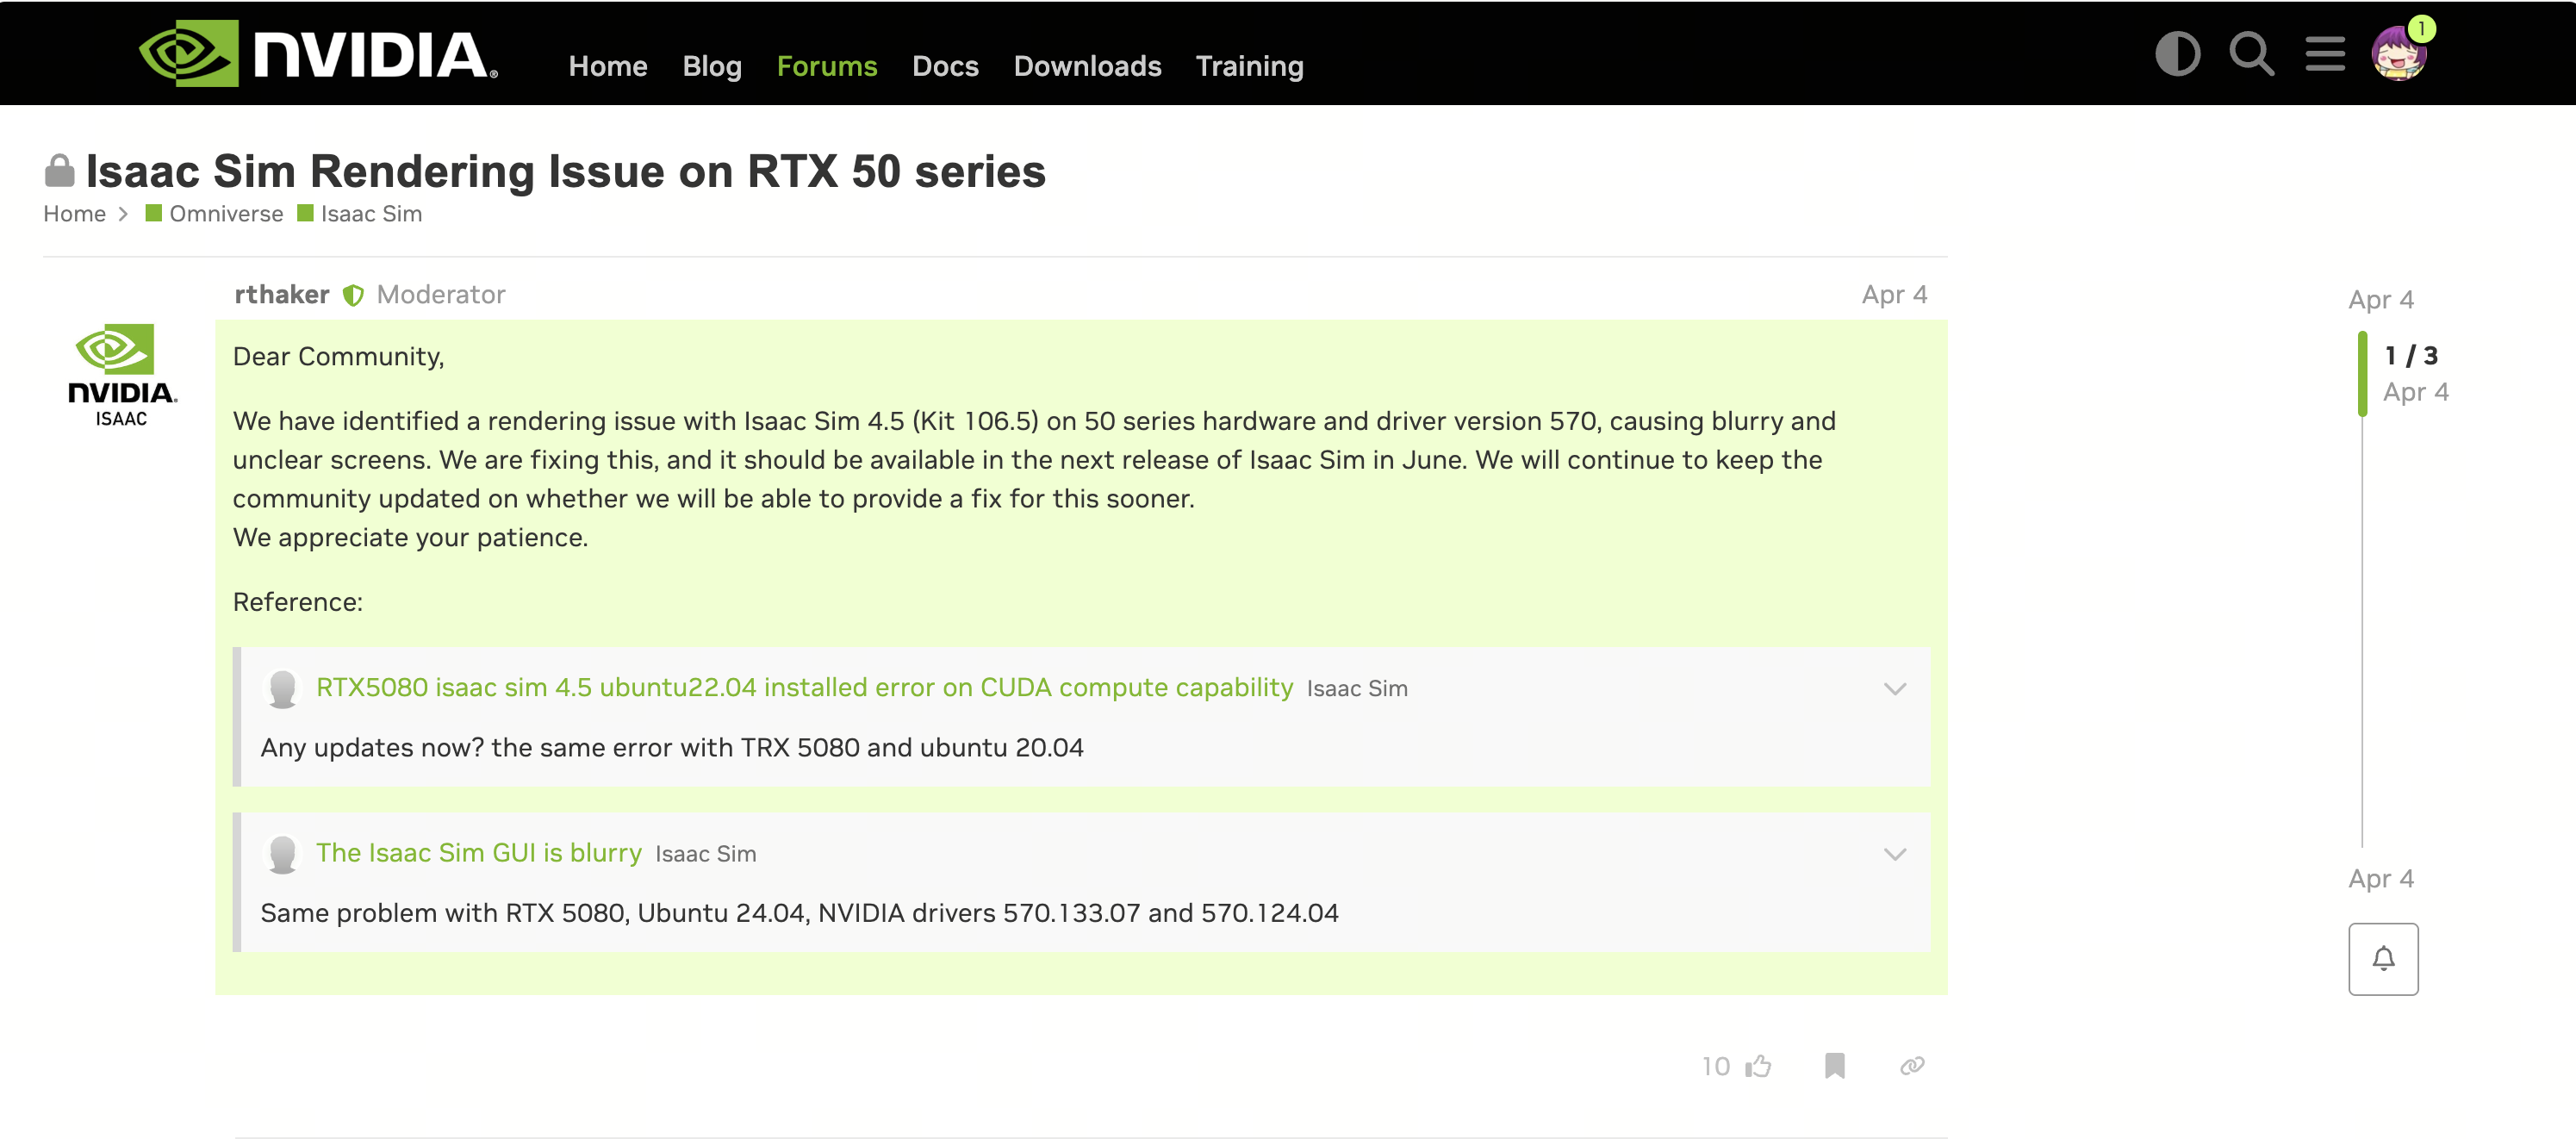The width and height of the screenshot is (2576, 1139).
Task: Jump to bottom Apr 4 timeline date
Action: tap(2380, 879)
